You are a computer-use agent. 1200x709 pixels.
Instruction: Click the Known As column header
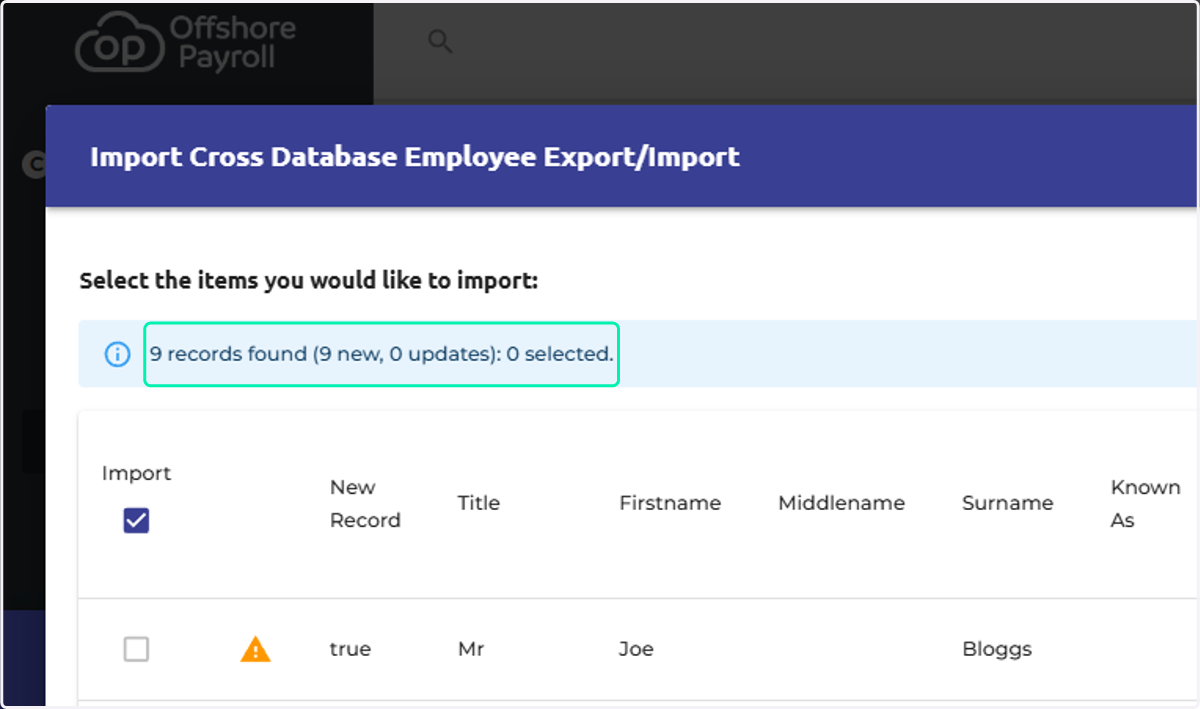pos(1145,504)
